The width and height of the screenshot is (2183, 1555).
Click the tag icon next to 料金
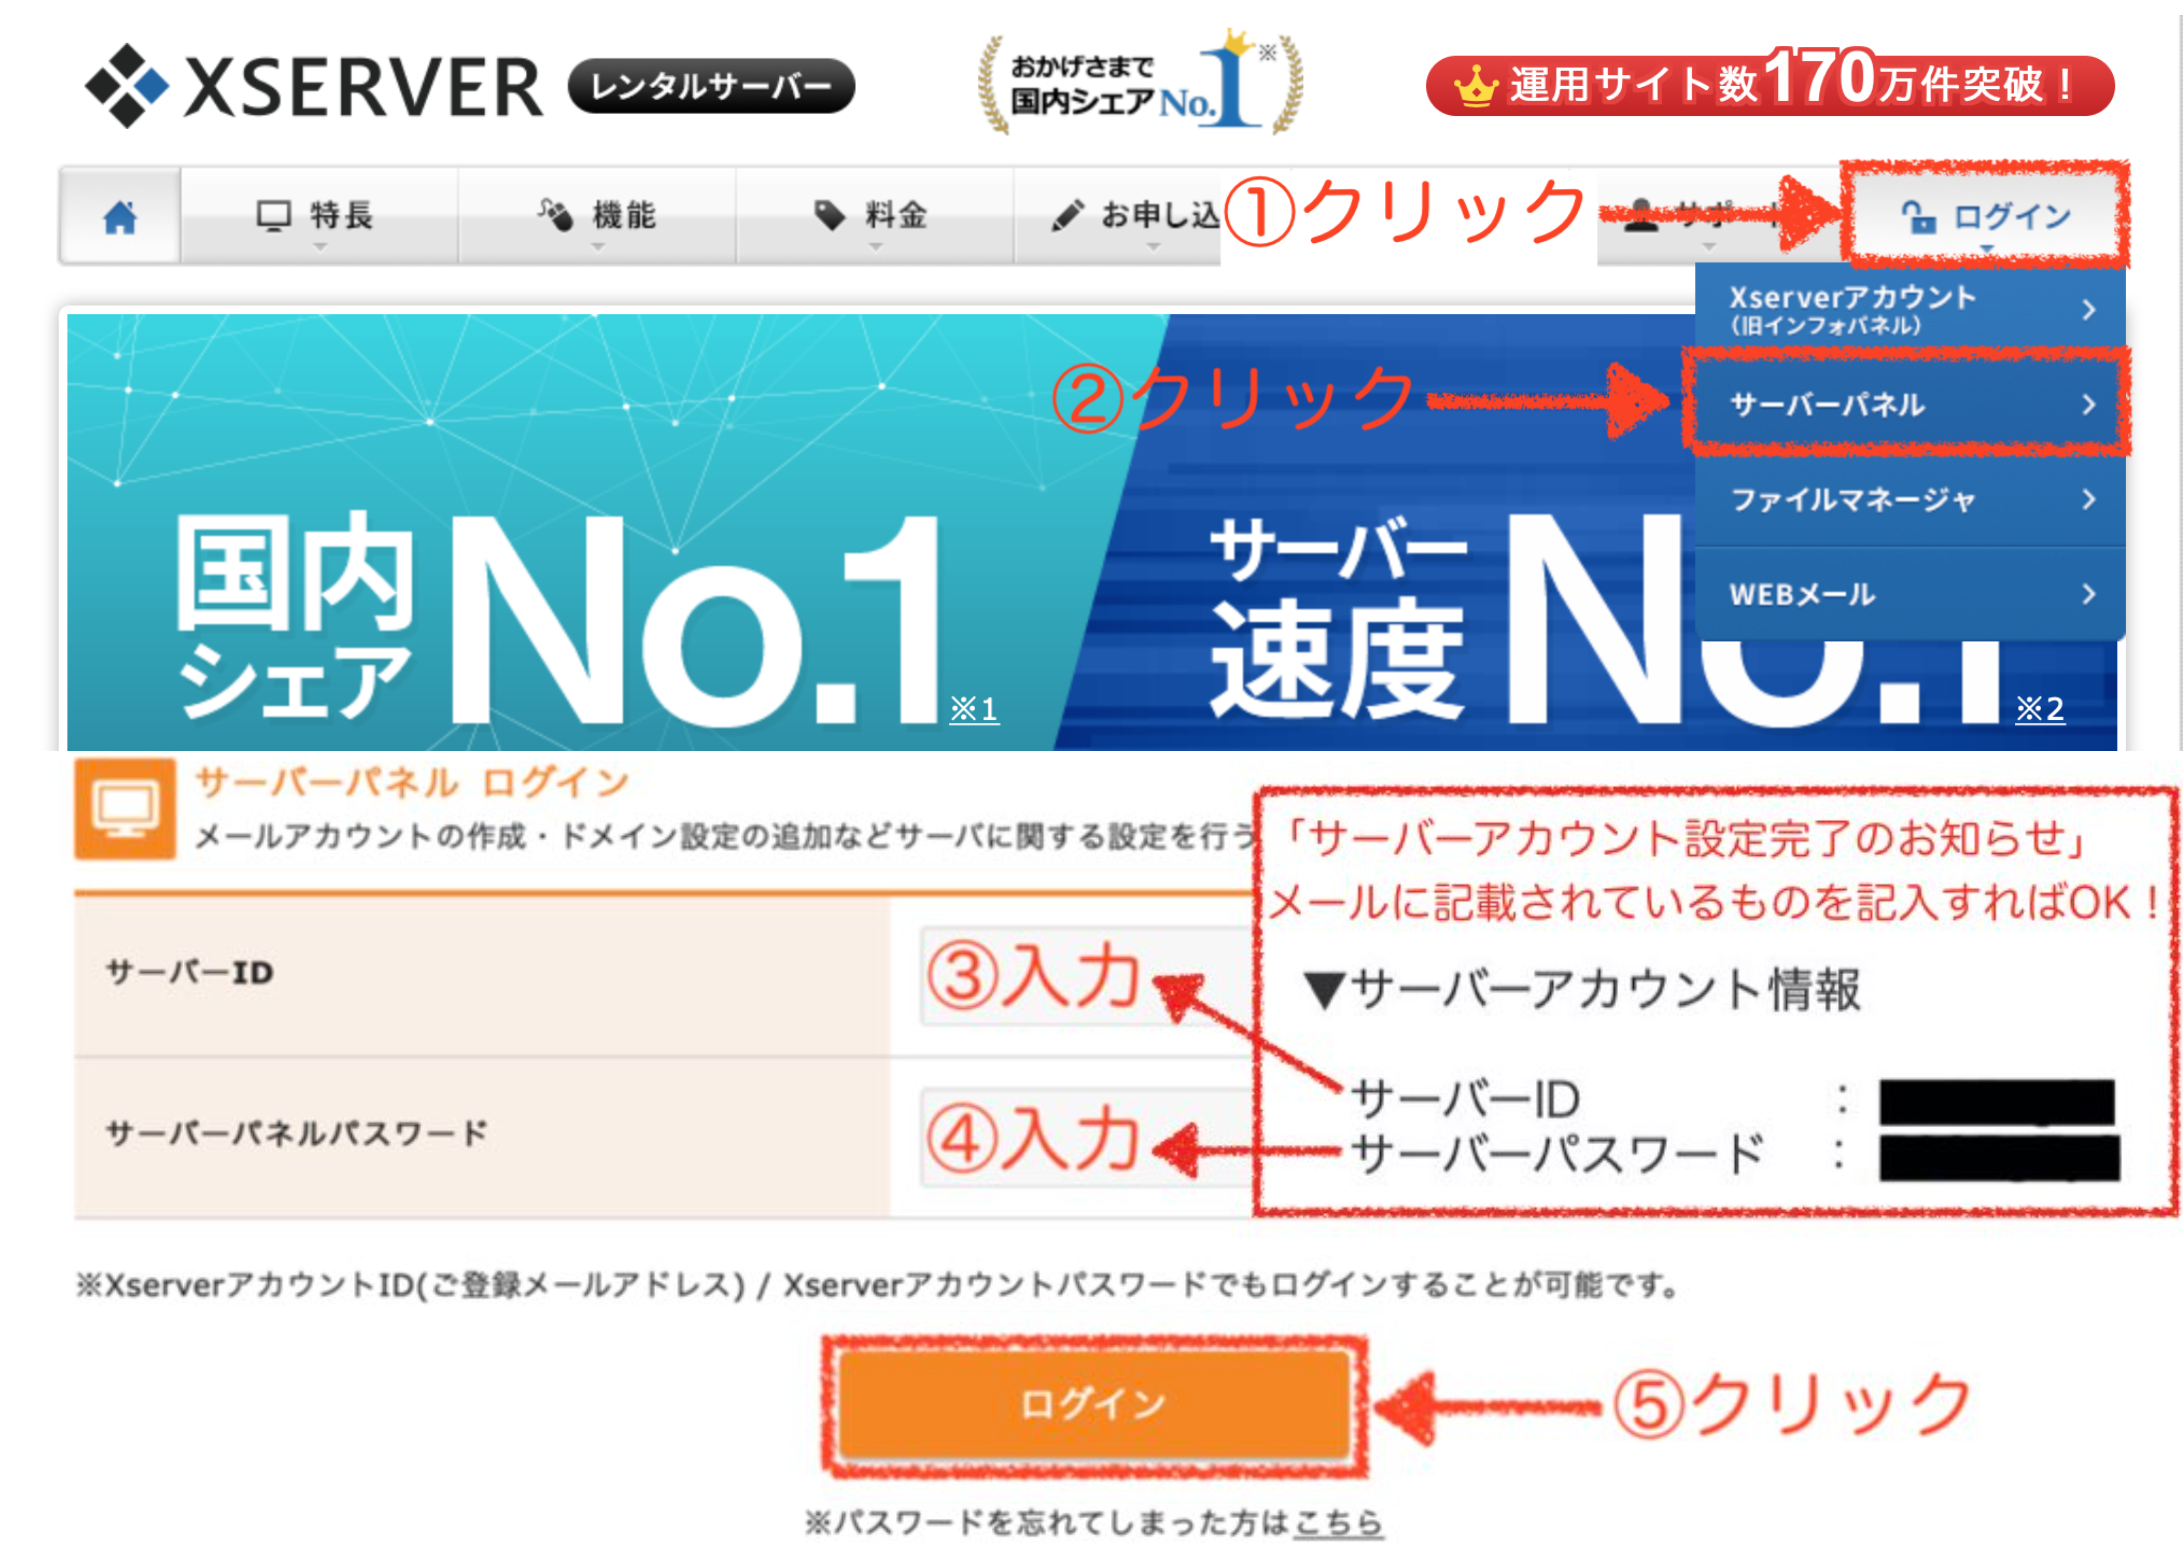point(830,215)
